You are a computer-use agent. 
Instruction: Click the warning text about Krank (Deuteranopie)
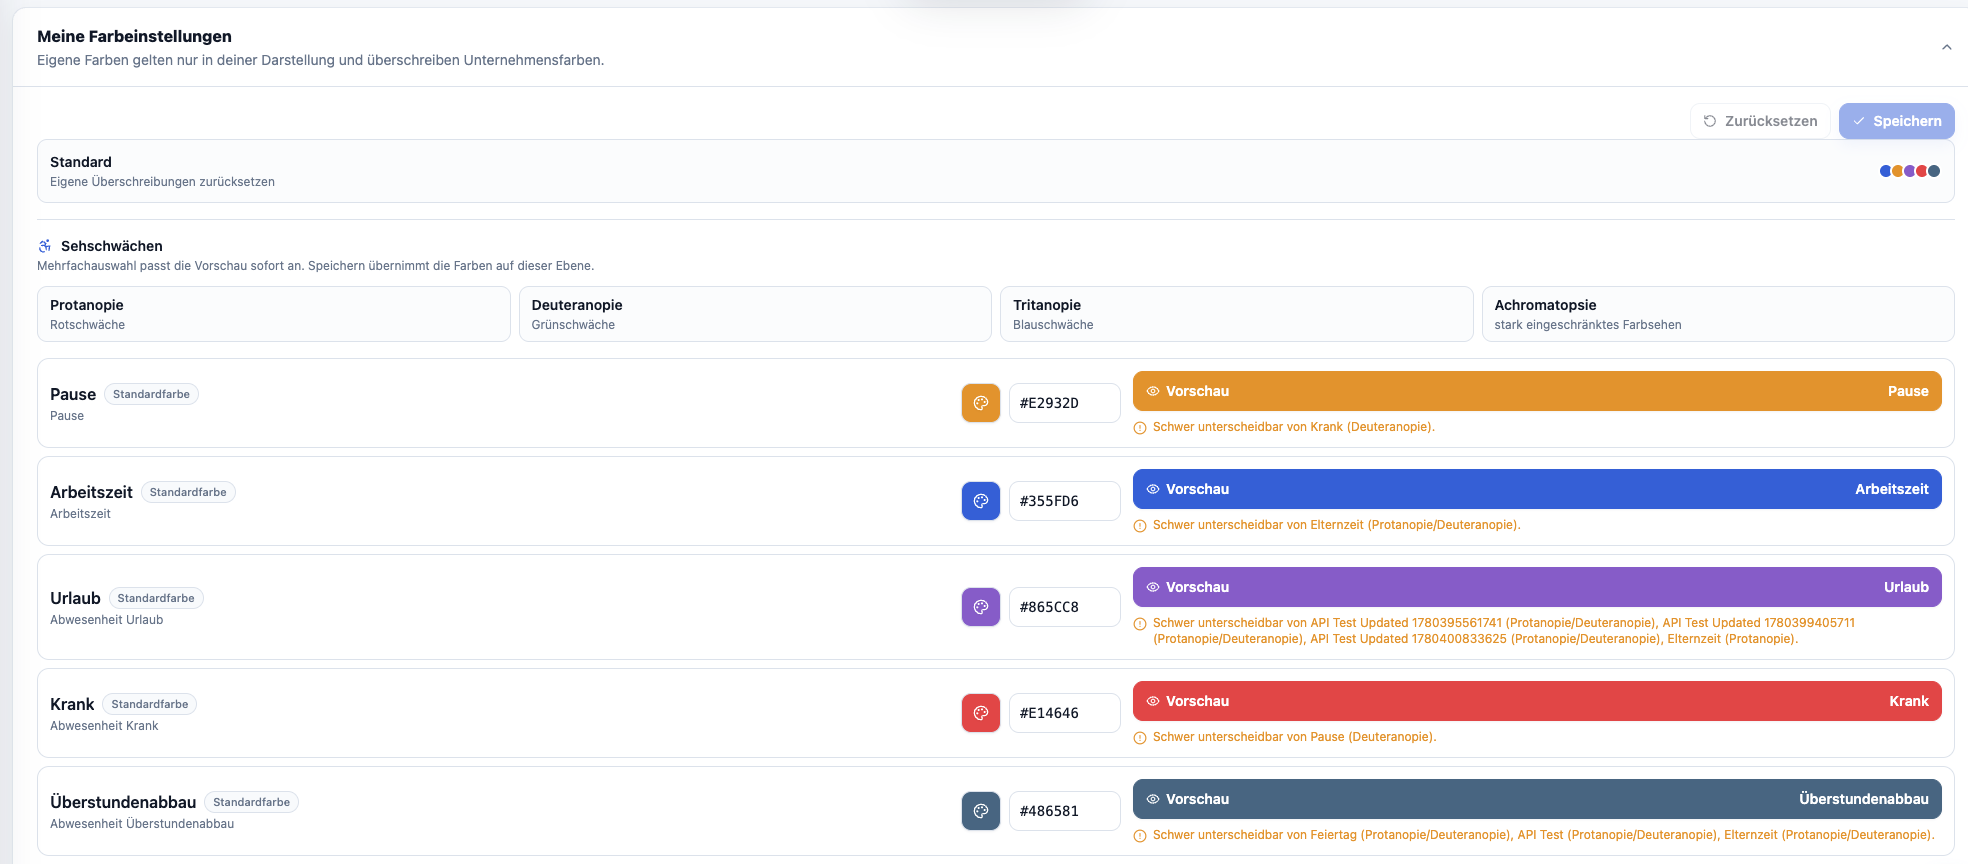tap(1293, 427)
